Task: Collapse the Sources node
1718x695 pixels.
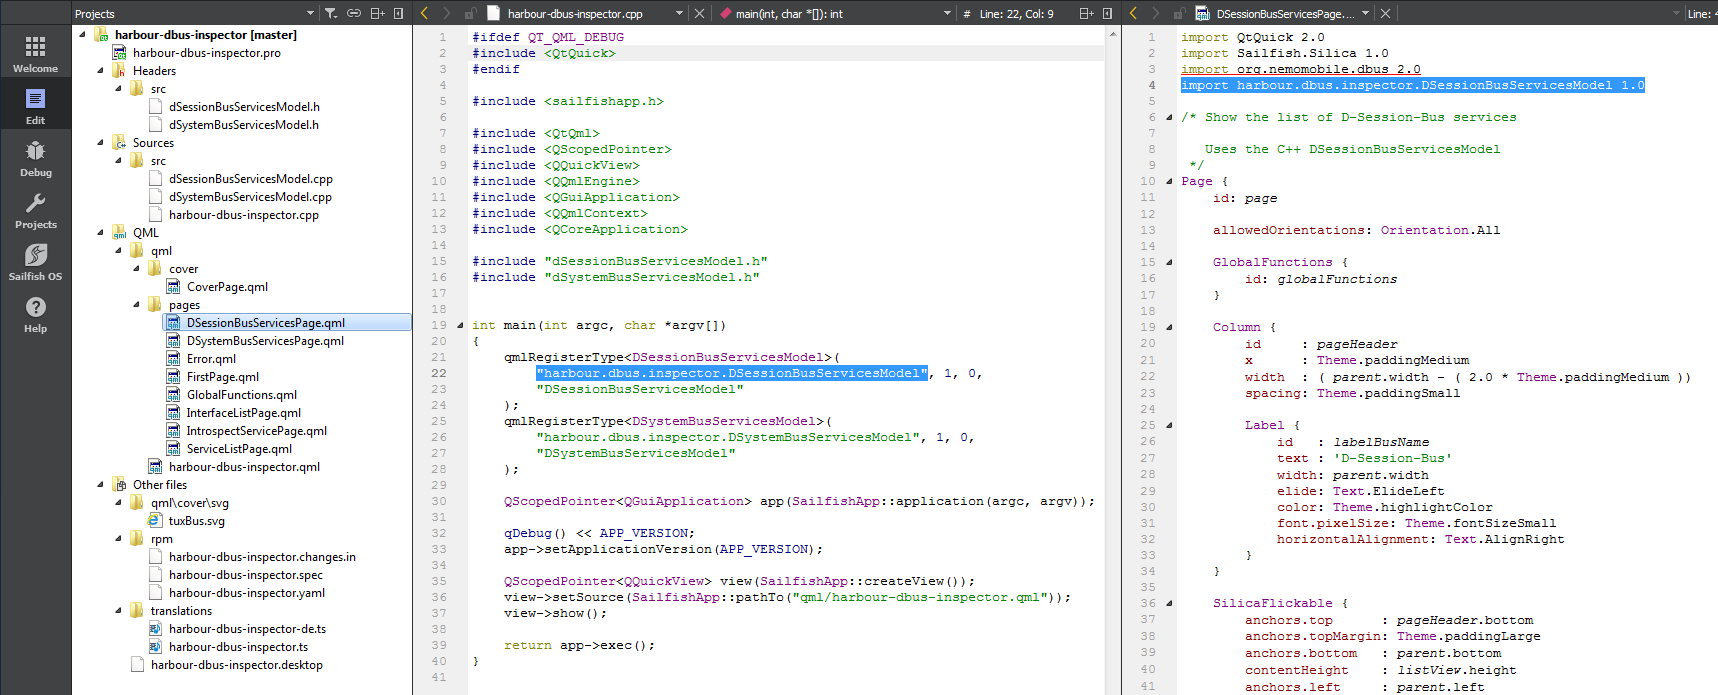Action: [100, 142]
